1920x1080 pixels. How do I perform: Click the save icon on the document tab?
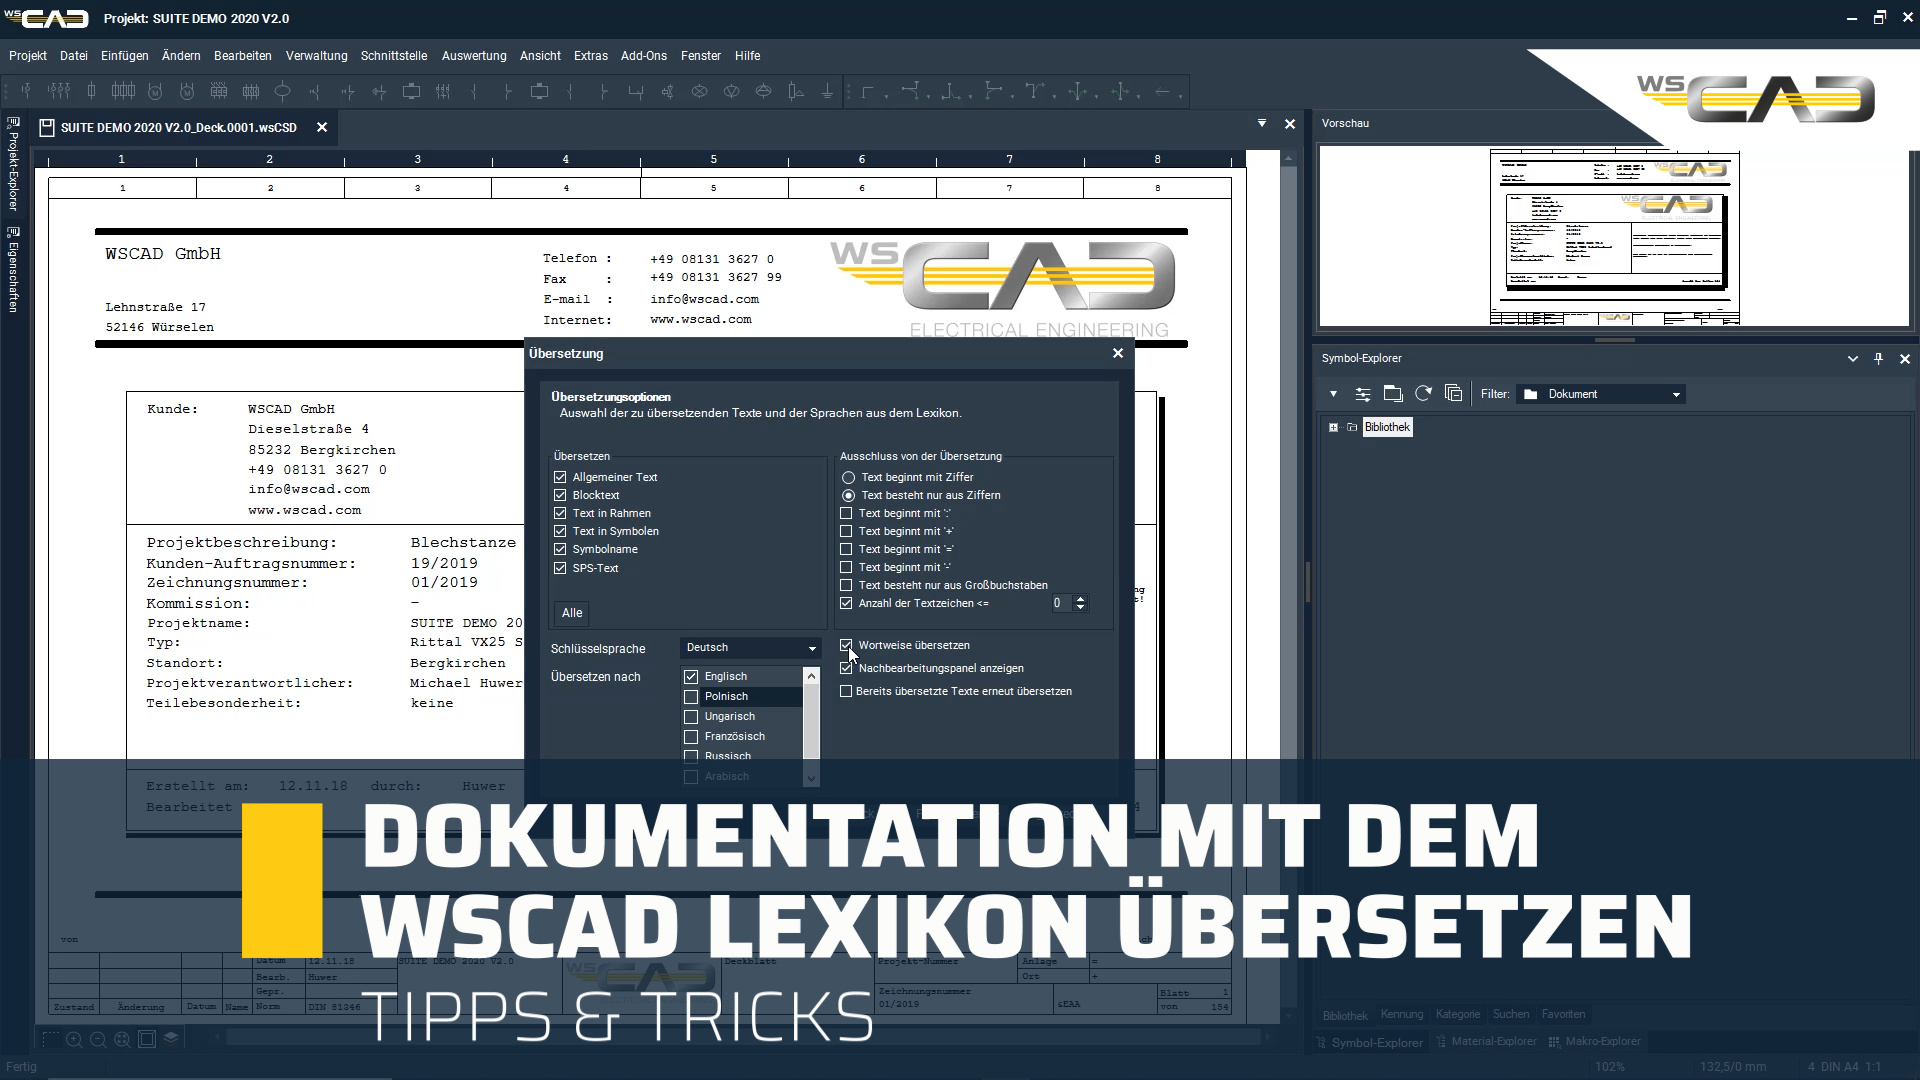(46, 127)
